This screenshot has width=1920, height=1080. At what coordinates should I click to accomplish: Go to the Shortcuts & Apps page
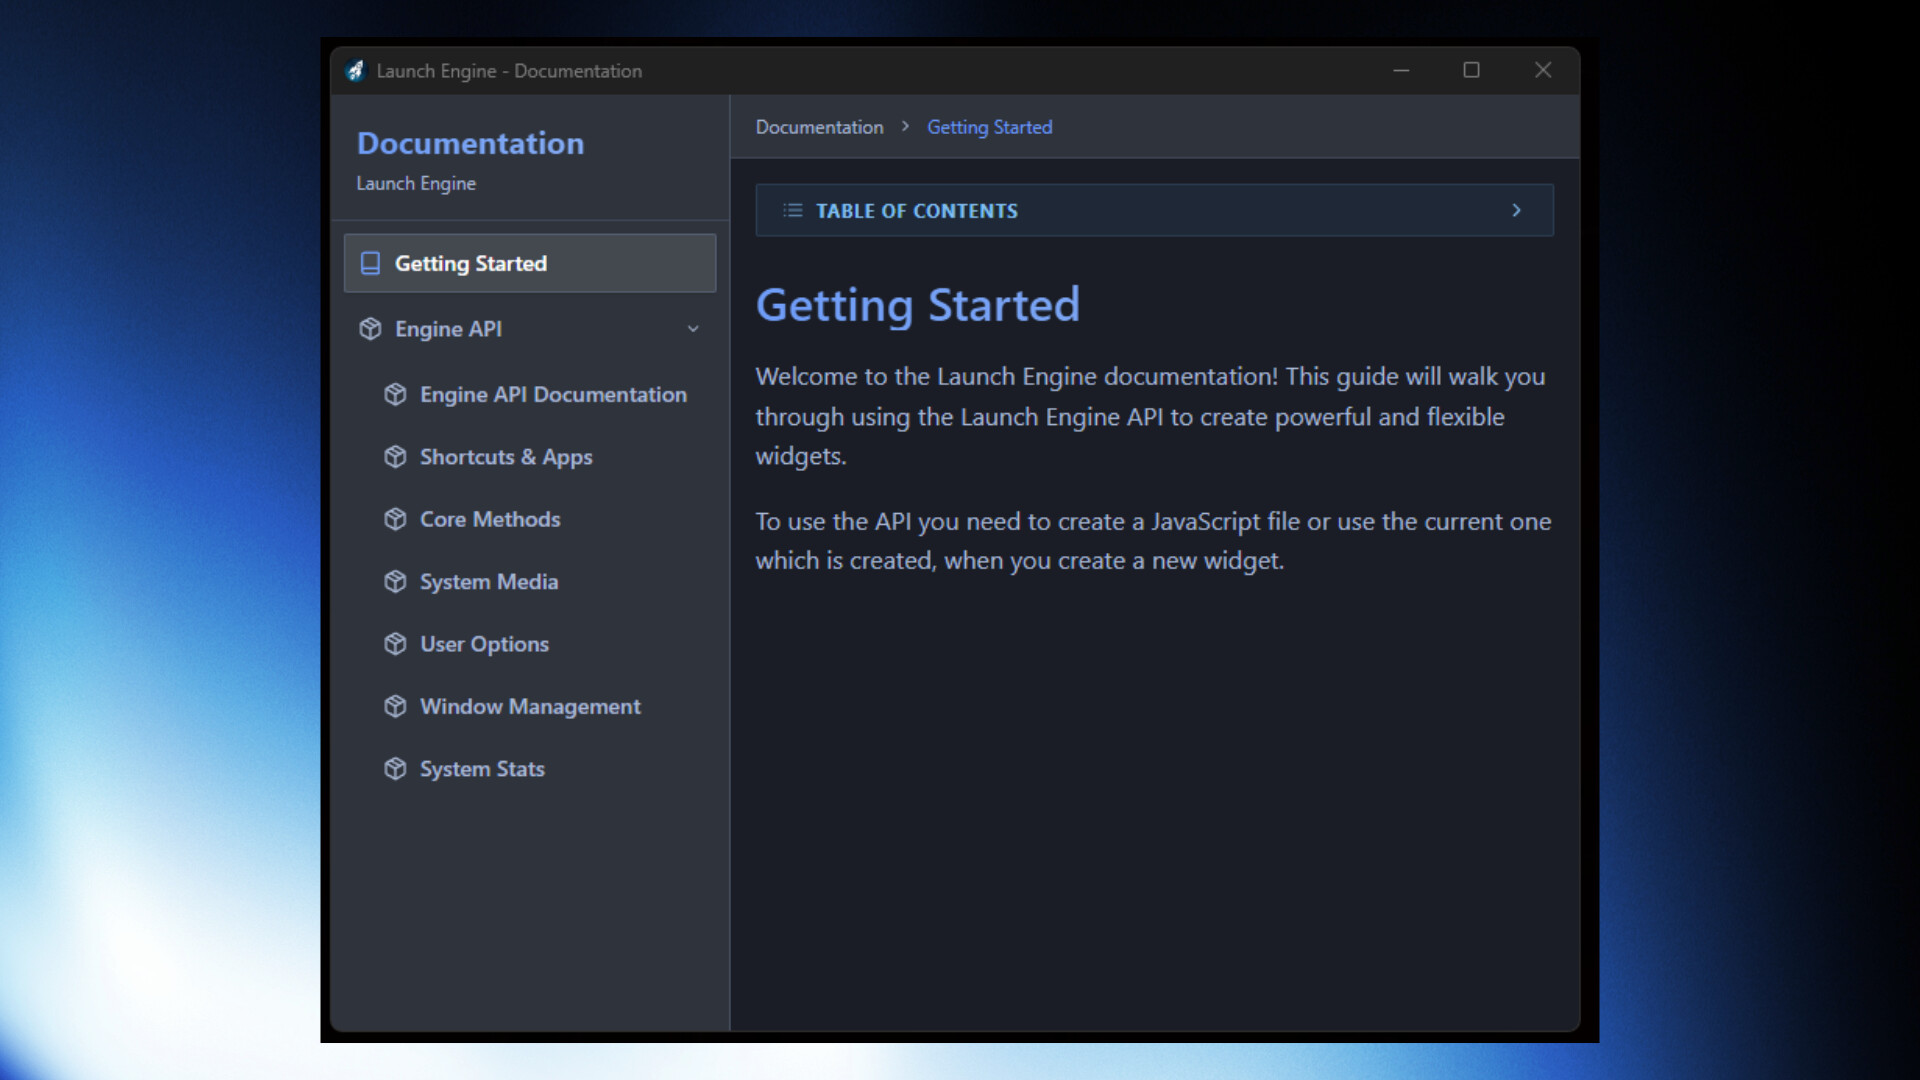pos(506,457)
